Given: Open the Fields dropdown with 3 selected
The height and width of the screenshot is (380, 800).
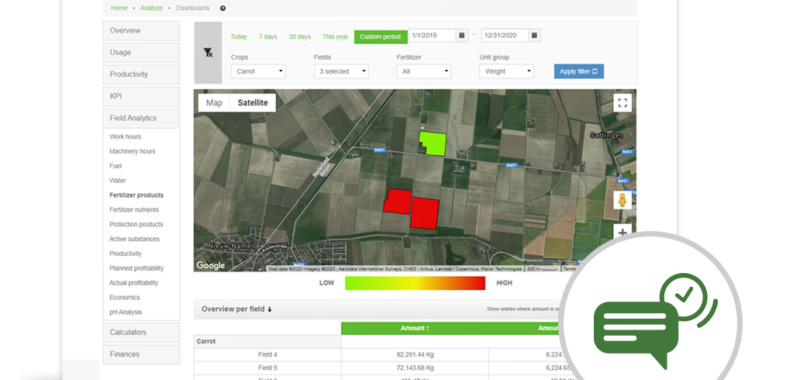Looking at the screenshot, I should (x=341, y=71).
